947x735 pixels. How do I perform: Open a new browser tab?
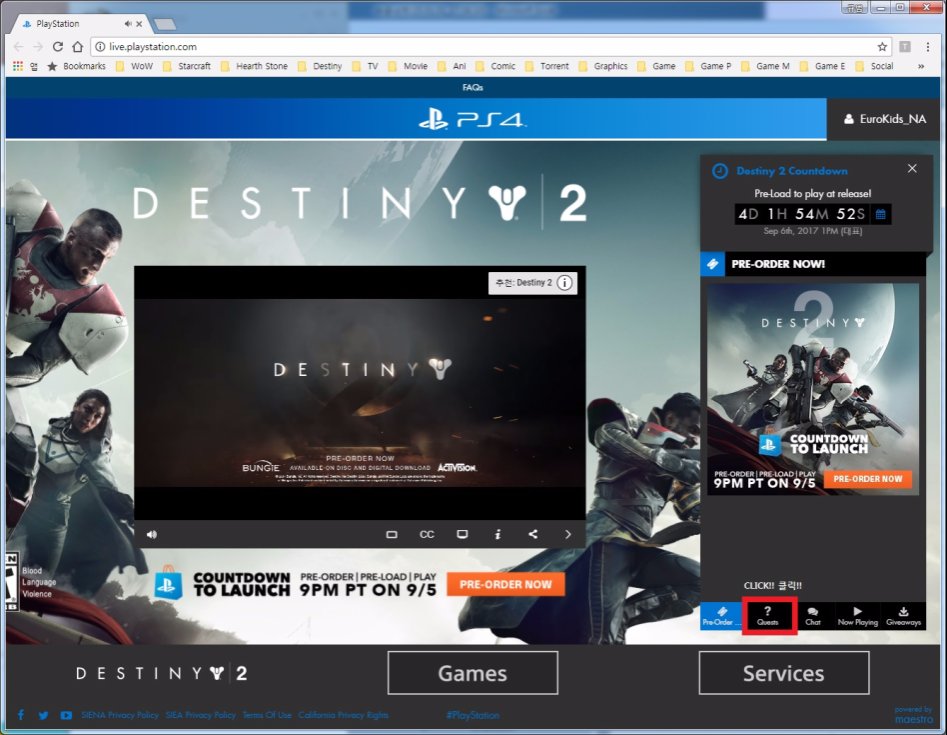click(165, 24)
